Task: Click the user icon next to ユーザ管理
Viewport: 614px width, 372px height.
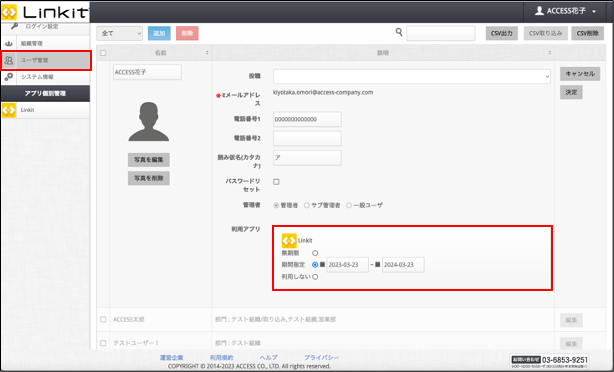Action: coord(9,60)
